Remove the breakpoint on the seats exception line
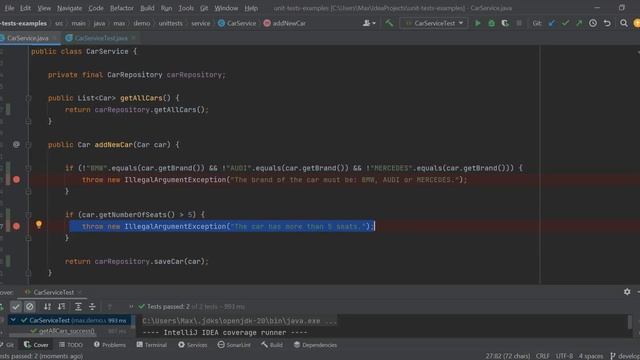Screen dimensions: 640x360 (16, 226)
